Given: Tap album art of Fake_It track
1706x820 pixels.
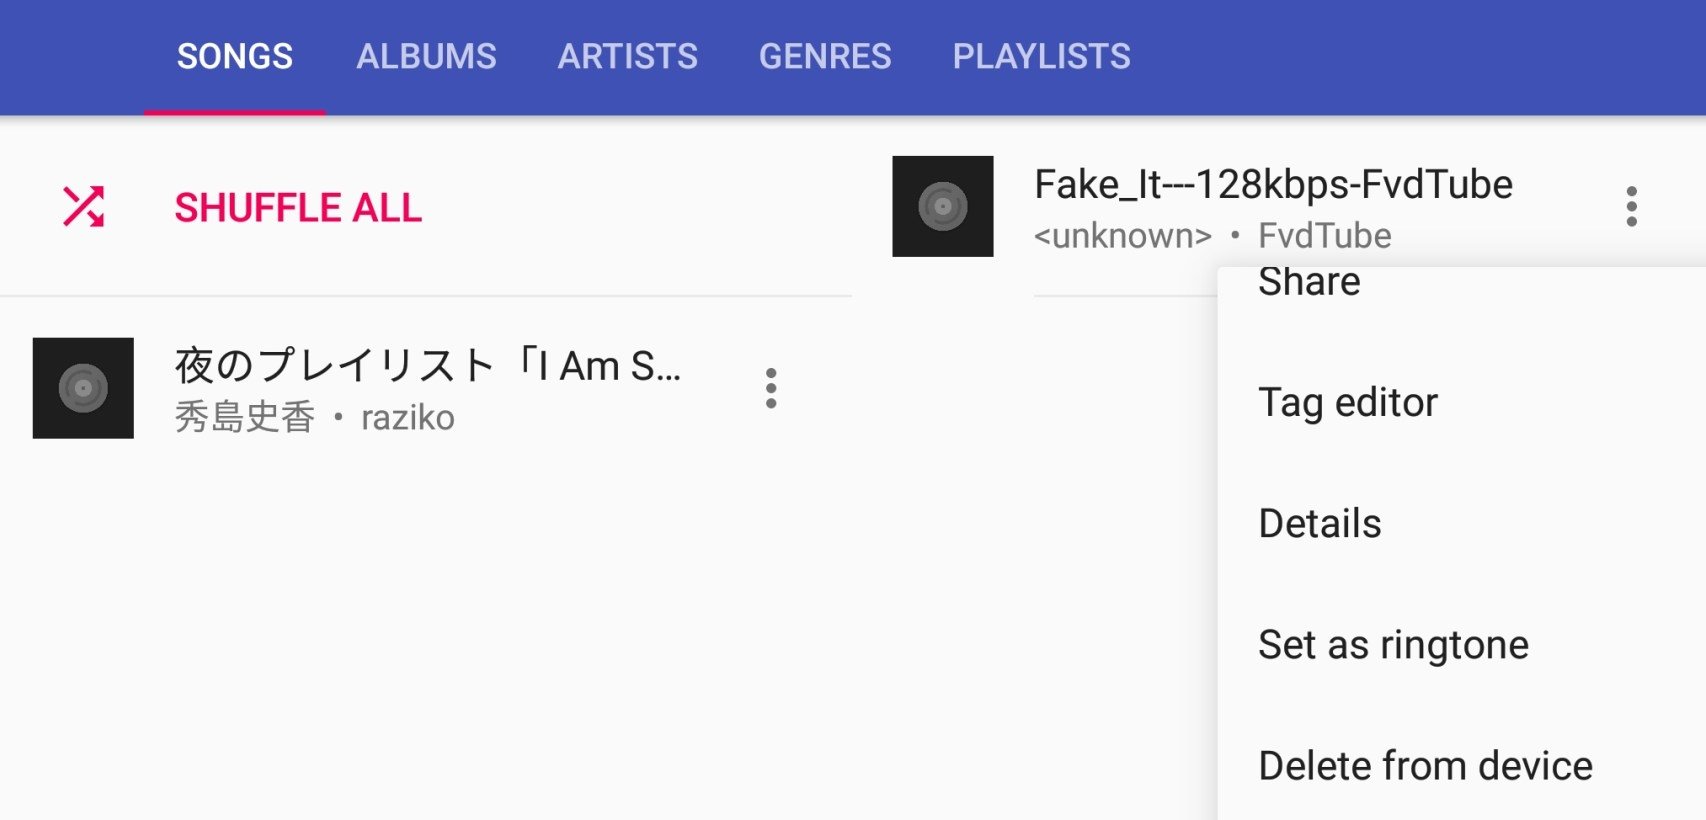Looking at the screenshot, I should pyautogui.click(x=943, y=206).
